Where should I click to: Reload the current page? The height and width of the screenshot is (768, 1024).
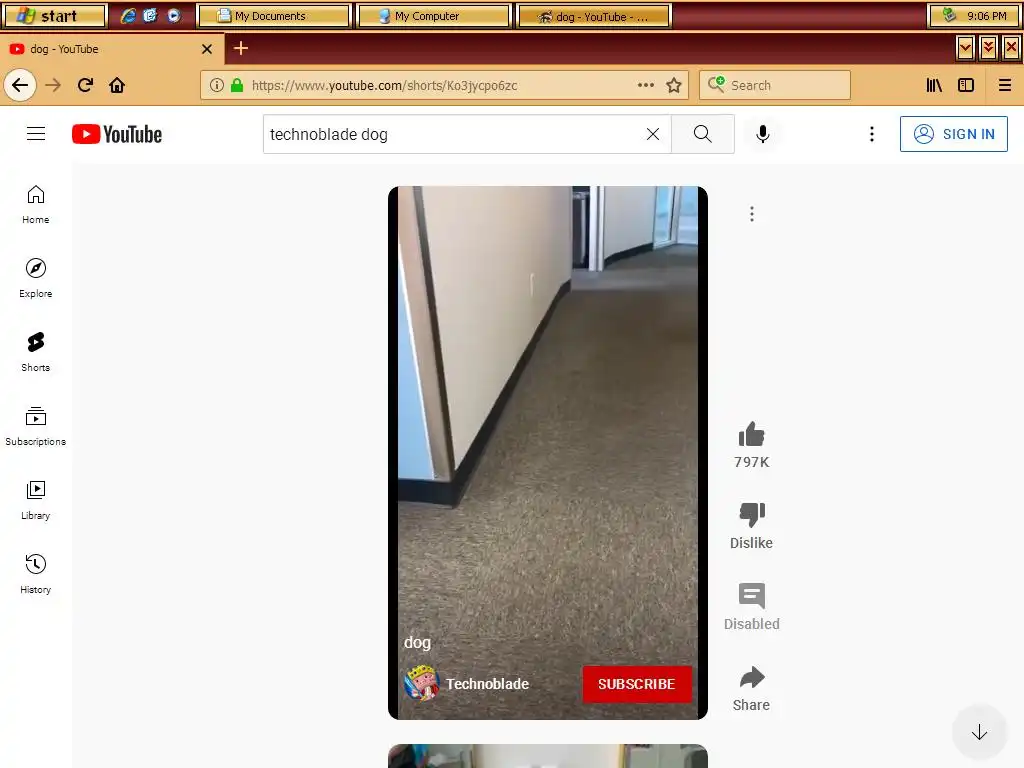click(85, 85)
